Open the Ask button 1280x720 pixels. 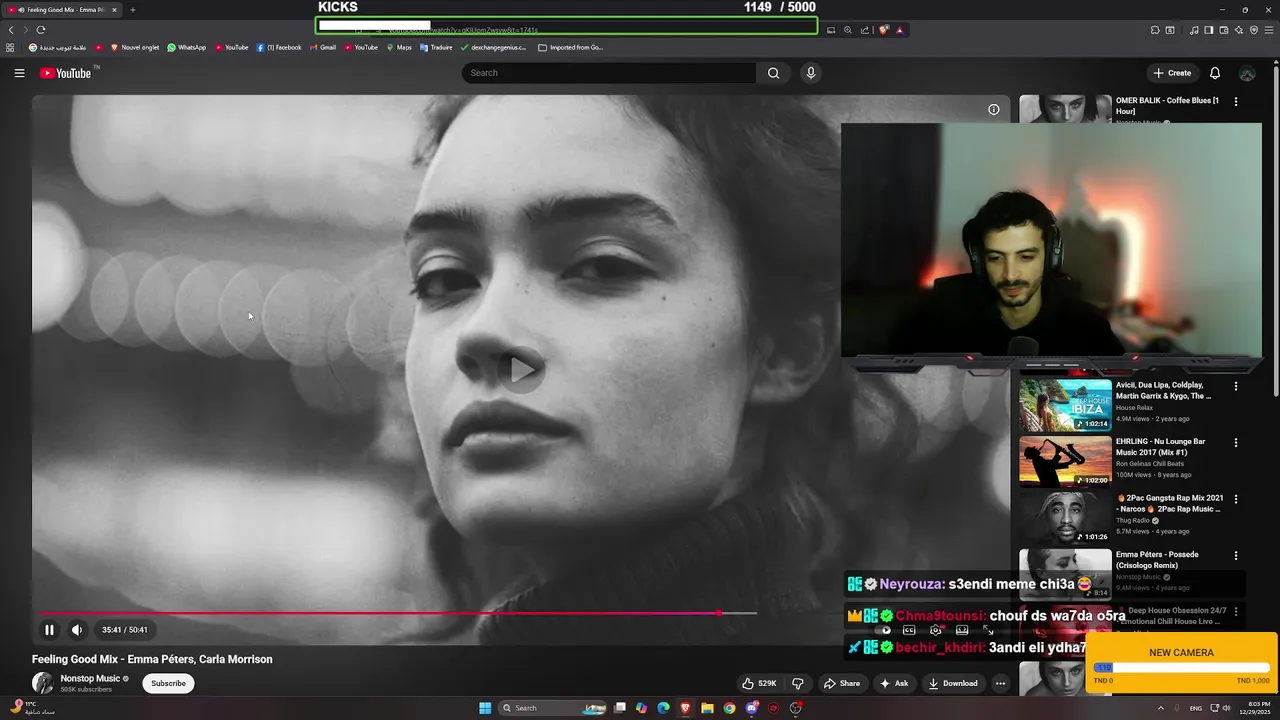[894, 683]
